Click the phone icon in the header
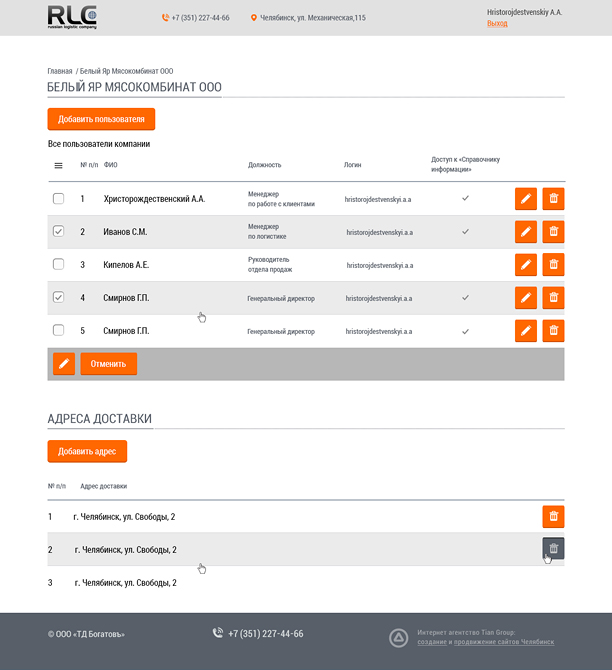 tap(165, 18)
